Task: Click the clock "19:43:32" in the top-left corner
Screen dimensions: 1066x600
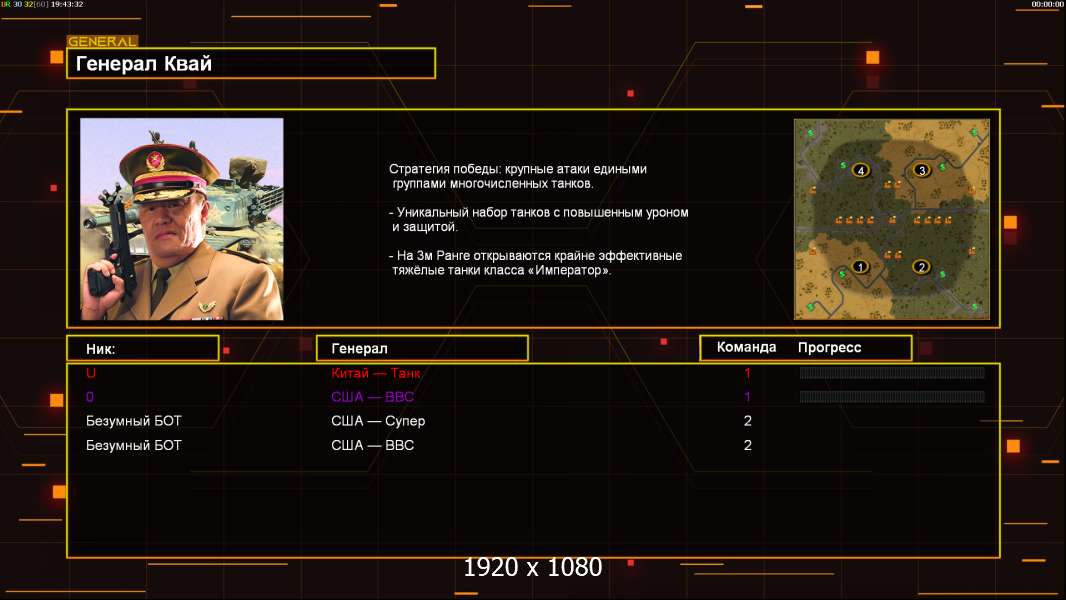Action: pyautogui.click(x=67, y=4)
